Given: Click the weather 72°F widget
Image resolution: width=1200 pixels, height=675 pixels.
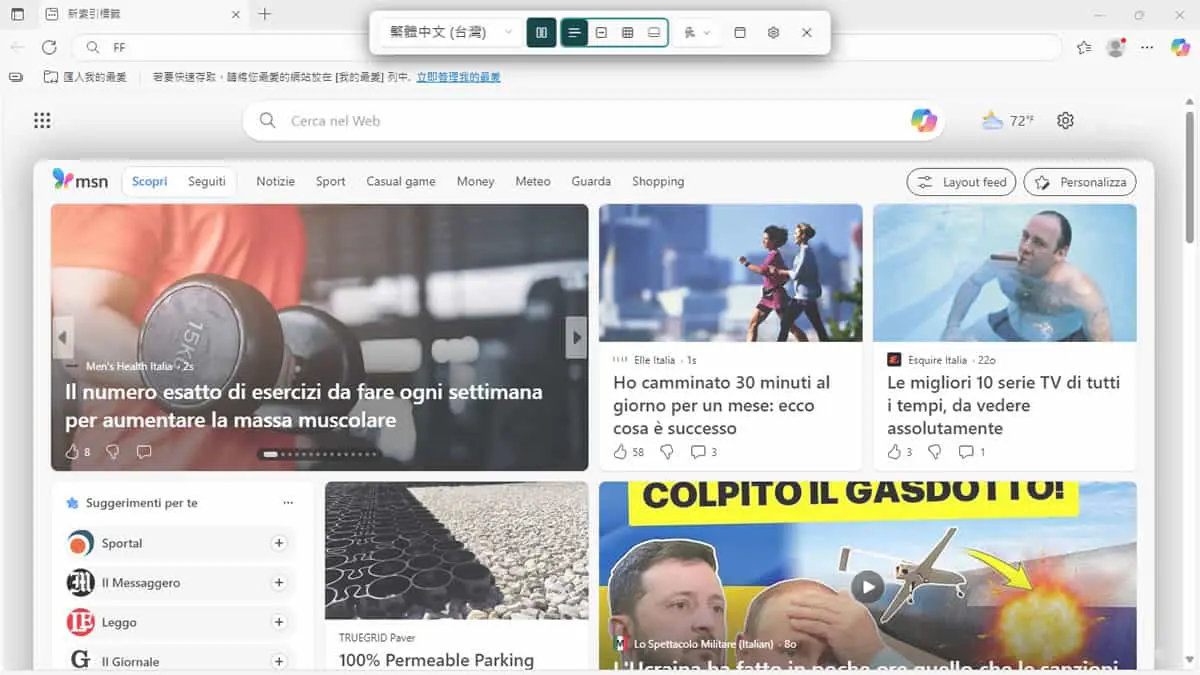Looking at the screenshot, I should (x=1008, y=120).
